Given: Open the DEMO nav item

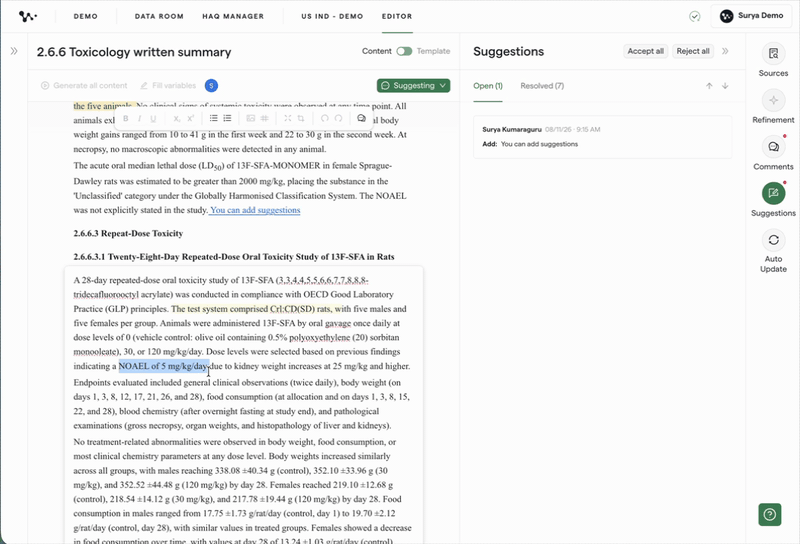Looking at the screenshot, I should [x=85, y=16].
